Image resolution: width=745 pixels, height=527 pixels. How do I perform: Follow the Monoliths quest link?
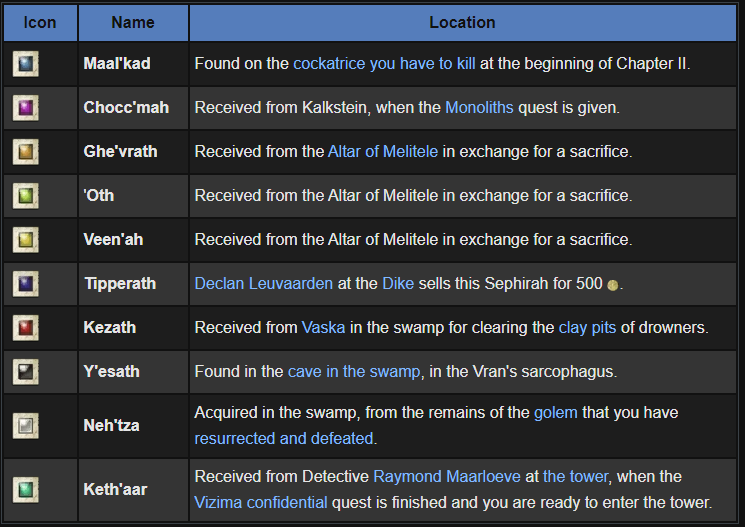(x=479, y=108)
